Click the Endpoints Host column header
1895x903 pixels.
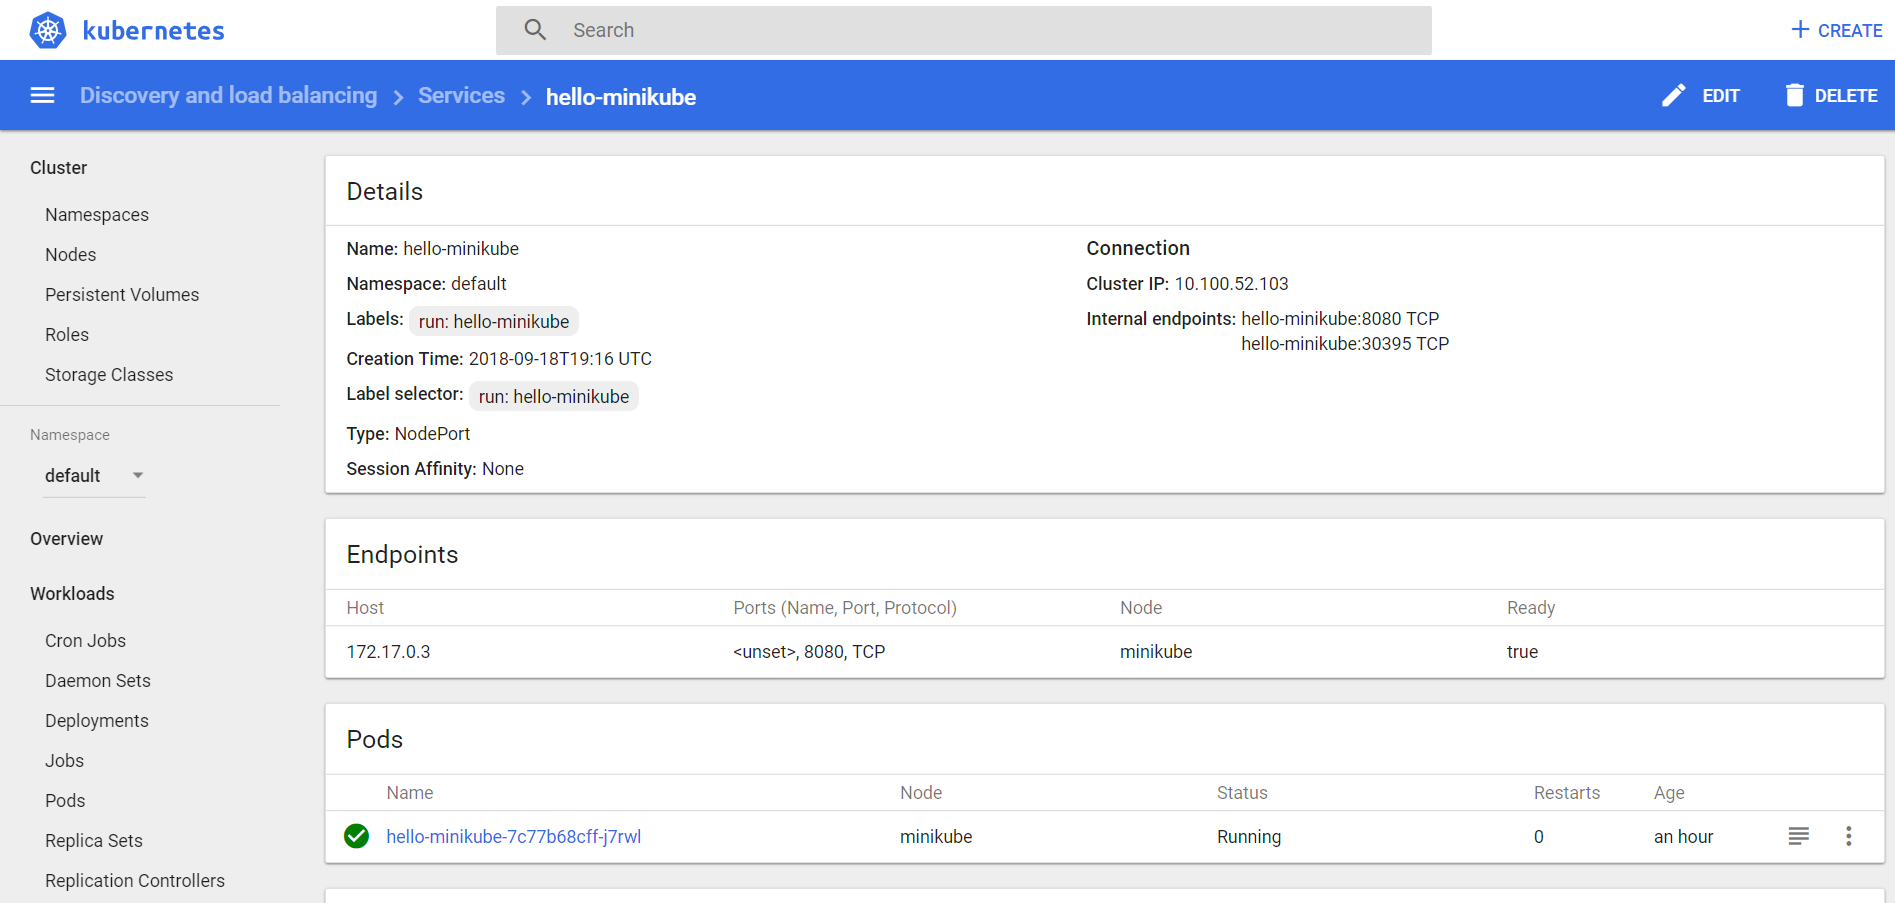click(365, 608)
